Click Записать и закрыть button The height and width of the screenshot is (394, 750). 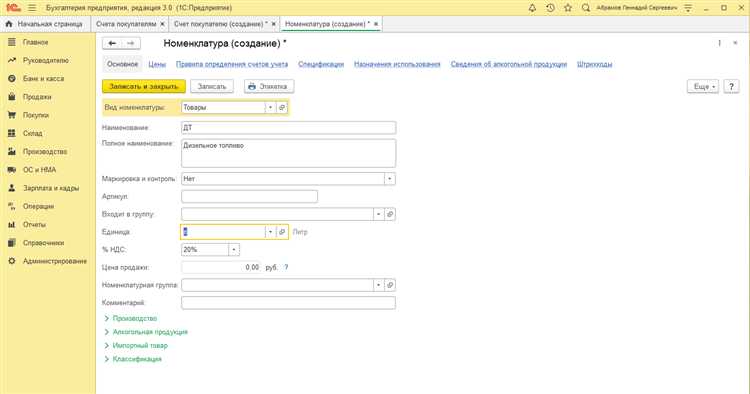click(x=144, y=87)
